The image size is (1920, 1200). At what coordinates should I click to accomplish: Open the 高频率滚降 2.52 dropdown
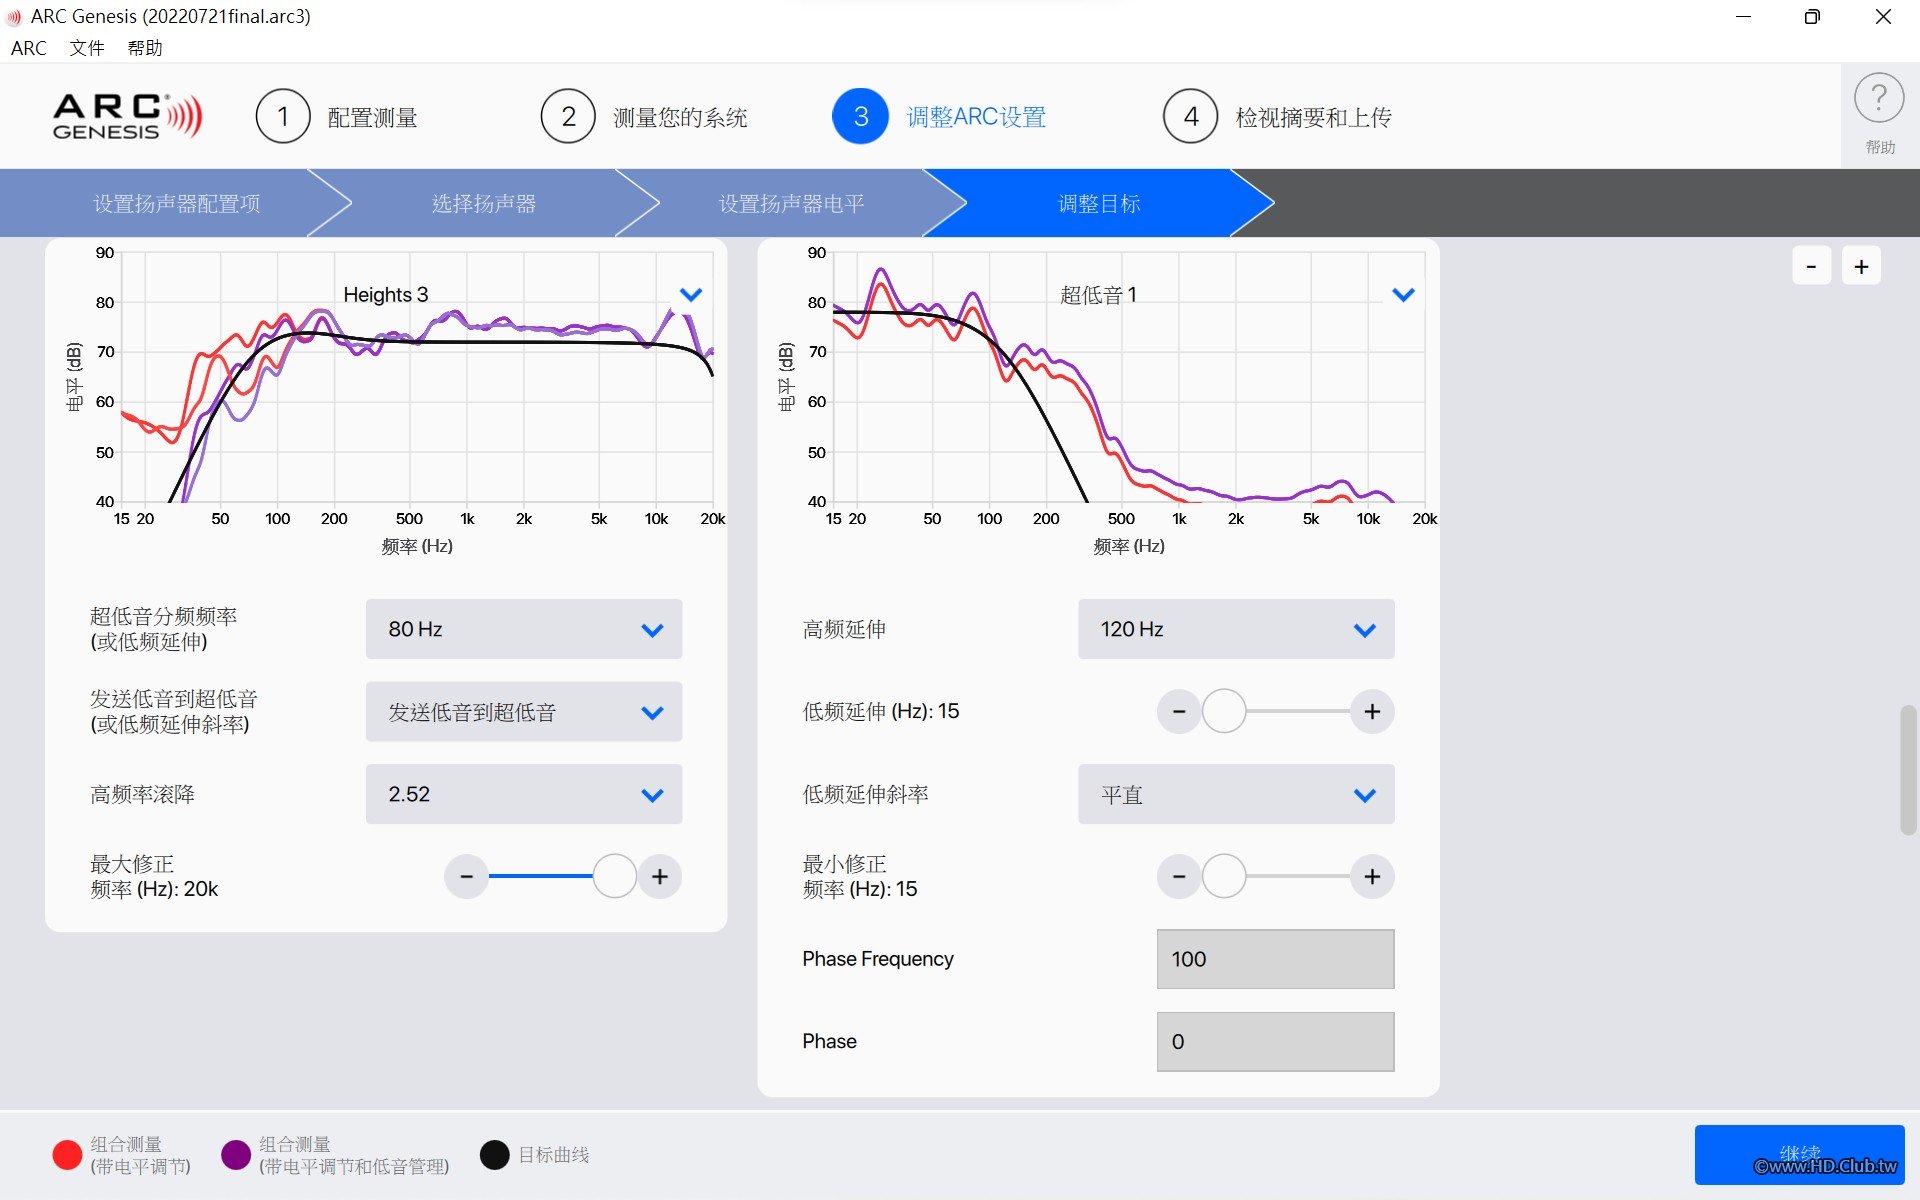pyautogui.click(x=524, y=794)
